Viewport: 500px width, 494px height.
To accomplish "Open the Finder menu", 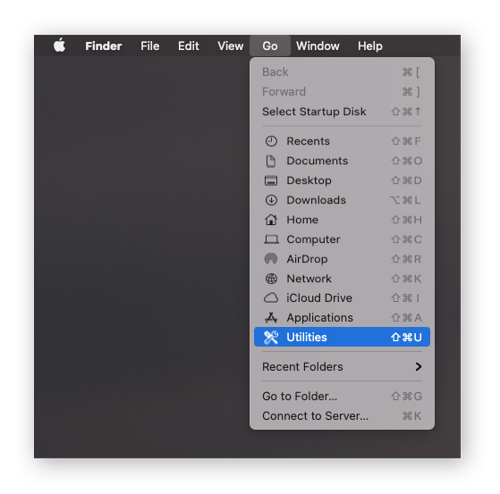I will [x=103, y=46].
